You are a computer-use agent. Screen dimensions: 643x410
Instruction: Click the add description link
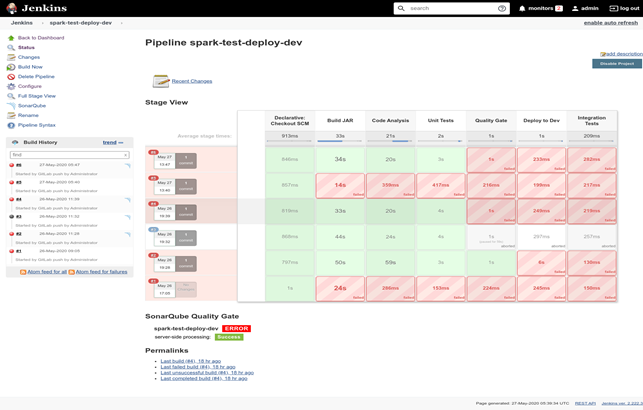click(x=624, y=54)
